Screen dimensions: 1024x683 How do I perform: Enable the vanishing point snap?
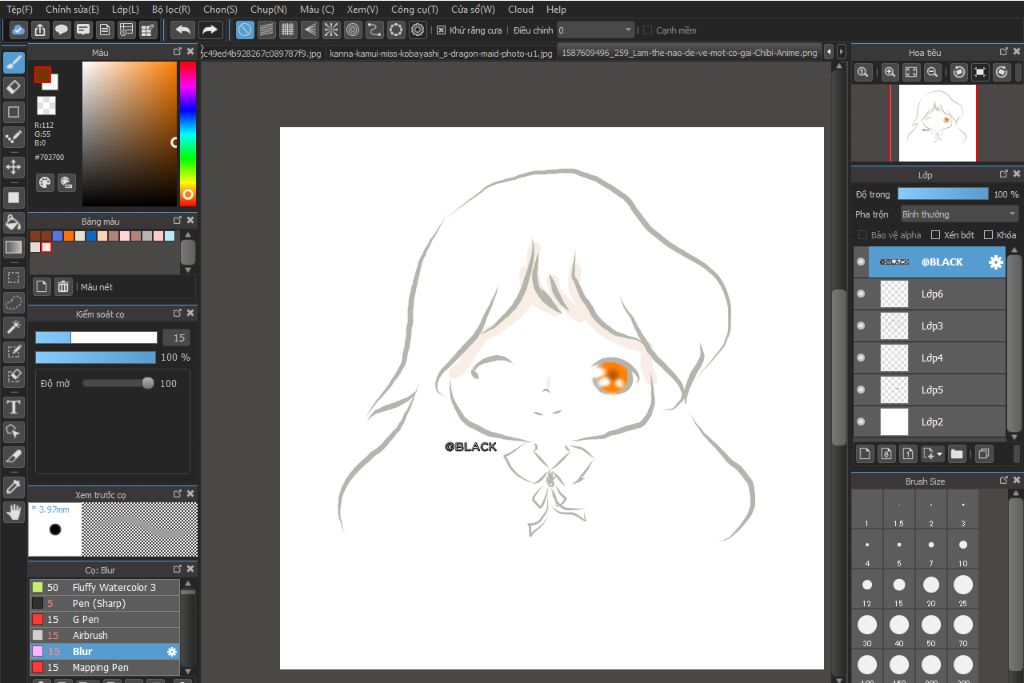tap(310, 30)
